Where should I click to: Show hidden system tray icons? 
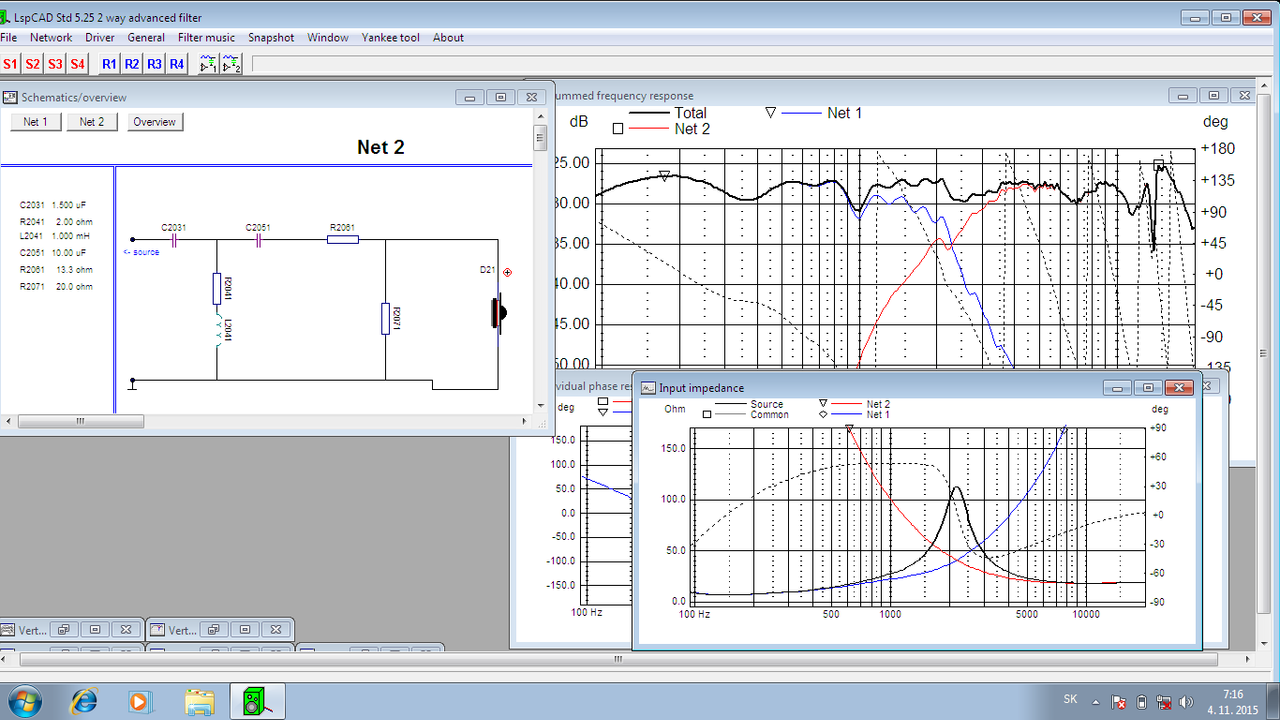[x=1097, y=701]
